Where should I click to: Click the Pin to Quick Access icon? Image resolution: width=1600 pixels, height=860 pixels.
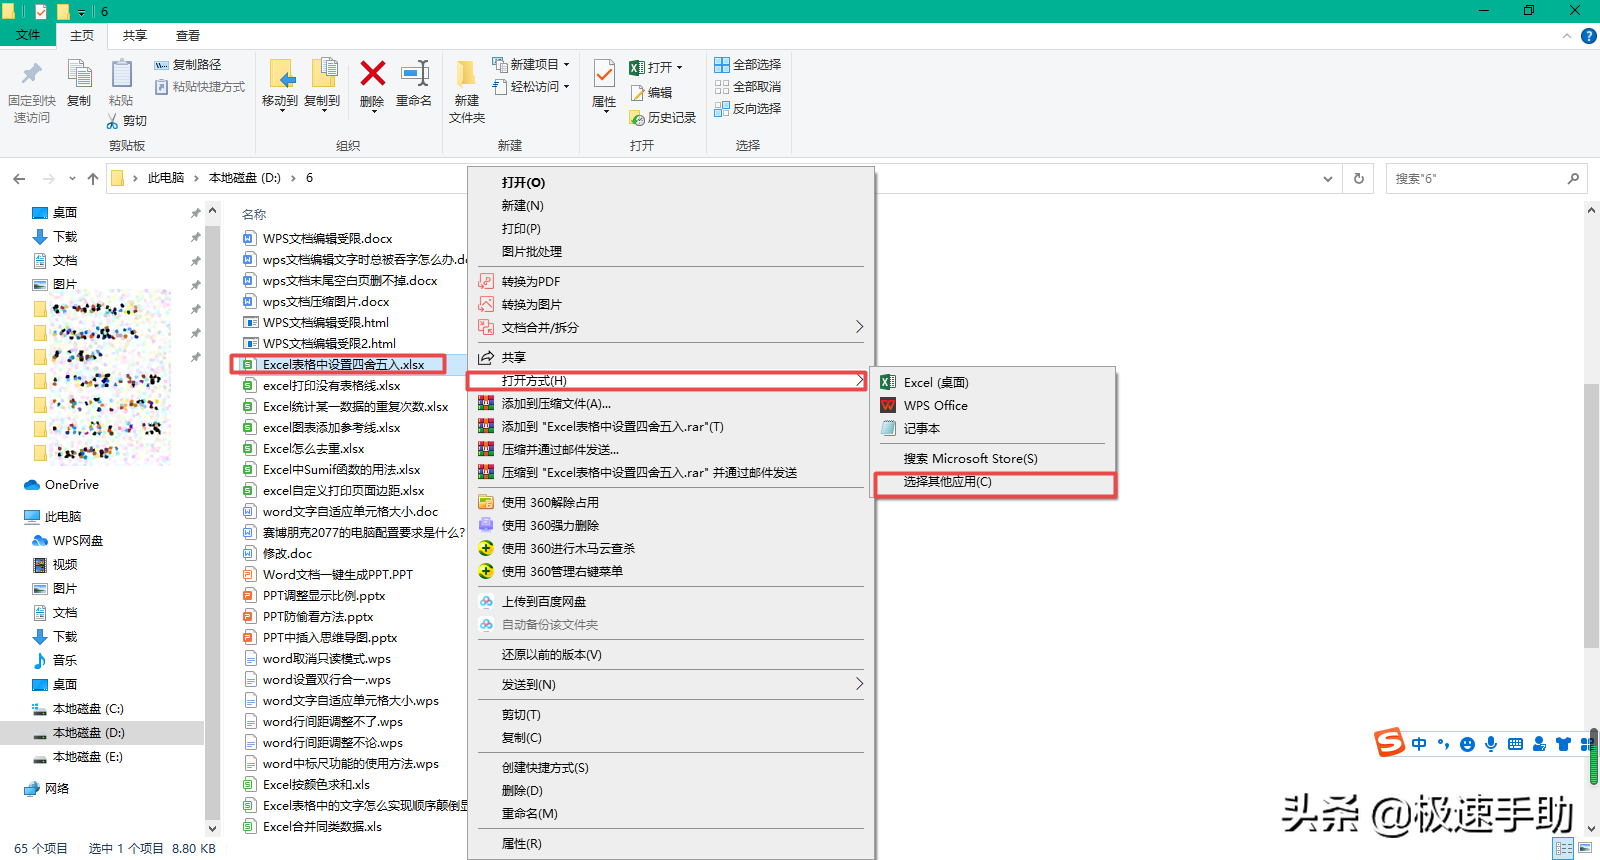coord(32,74)
